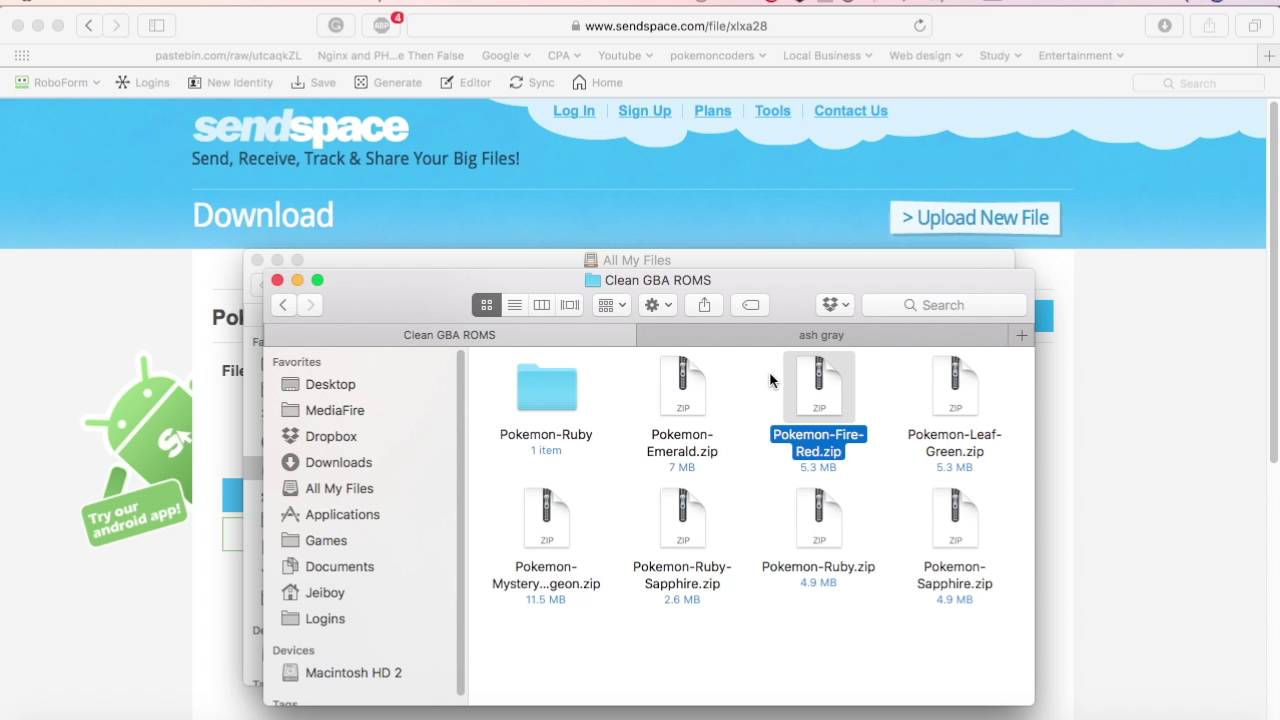Click the sendspace logo

(301, 129)
